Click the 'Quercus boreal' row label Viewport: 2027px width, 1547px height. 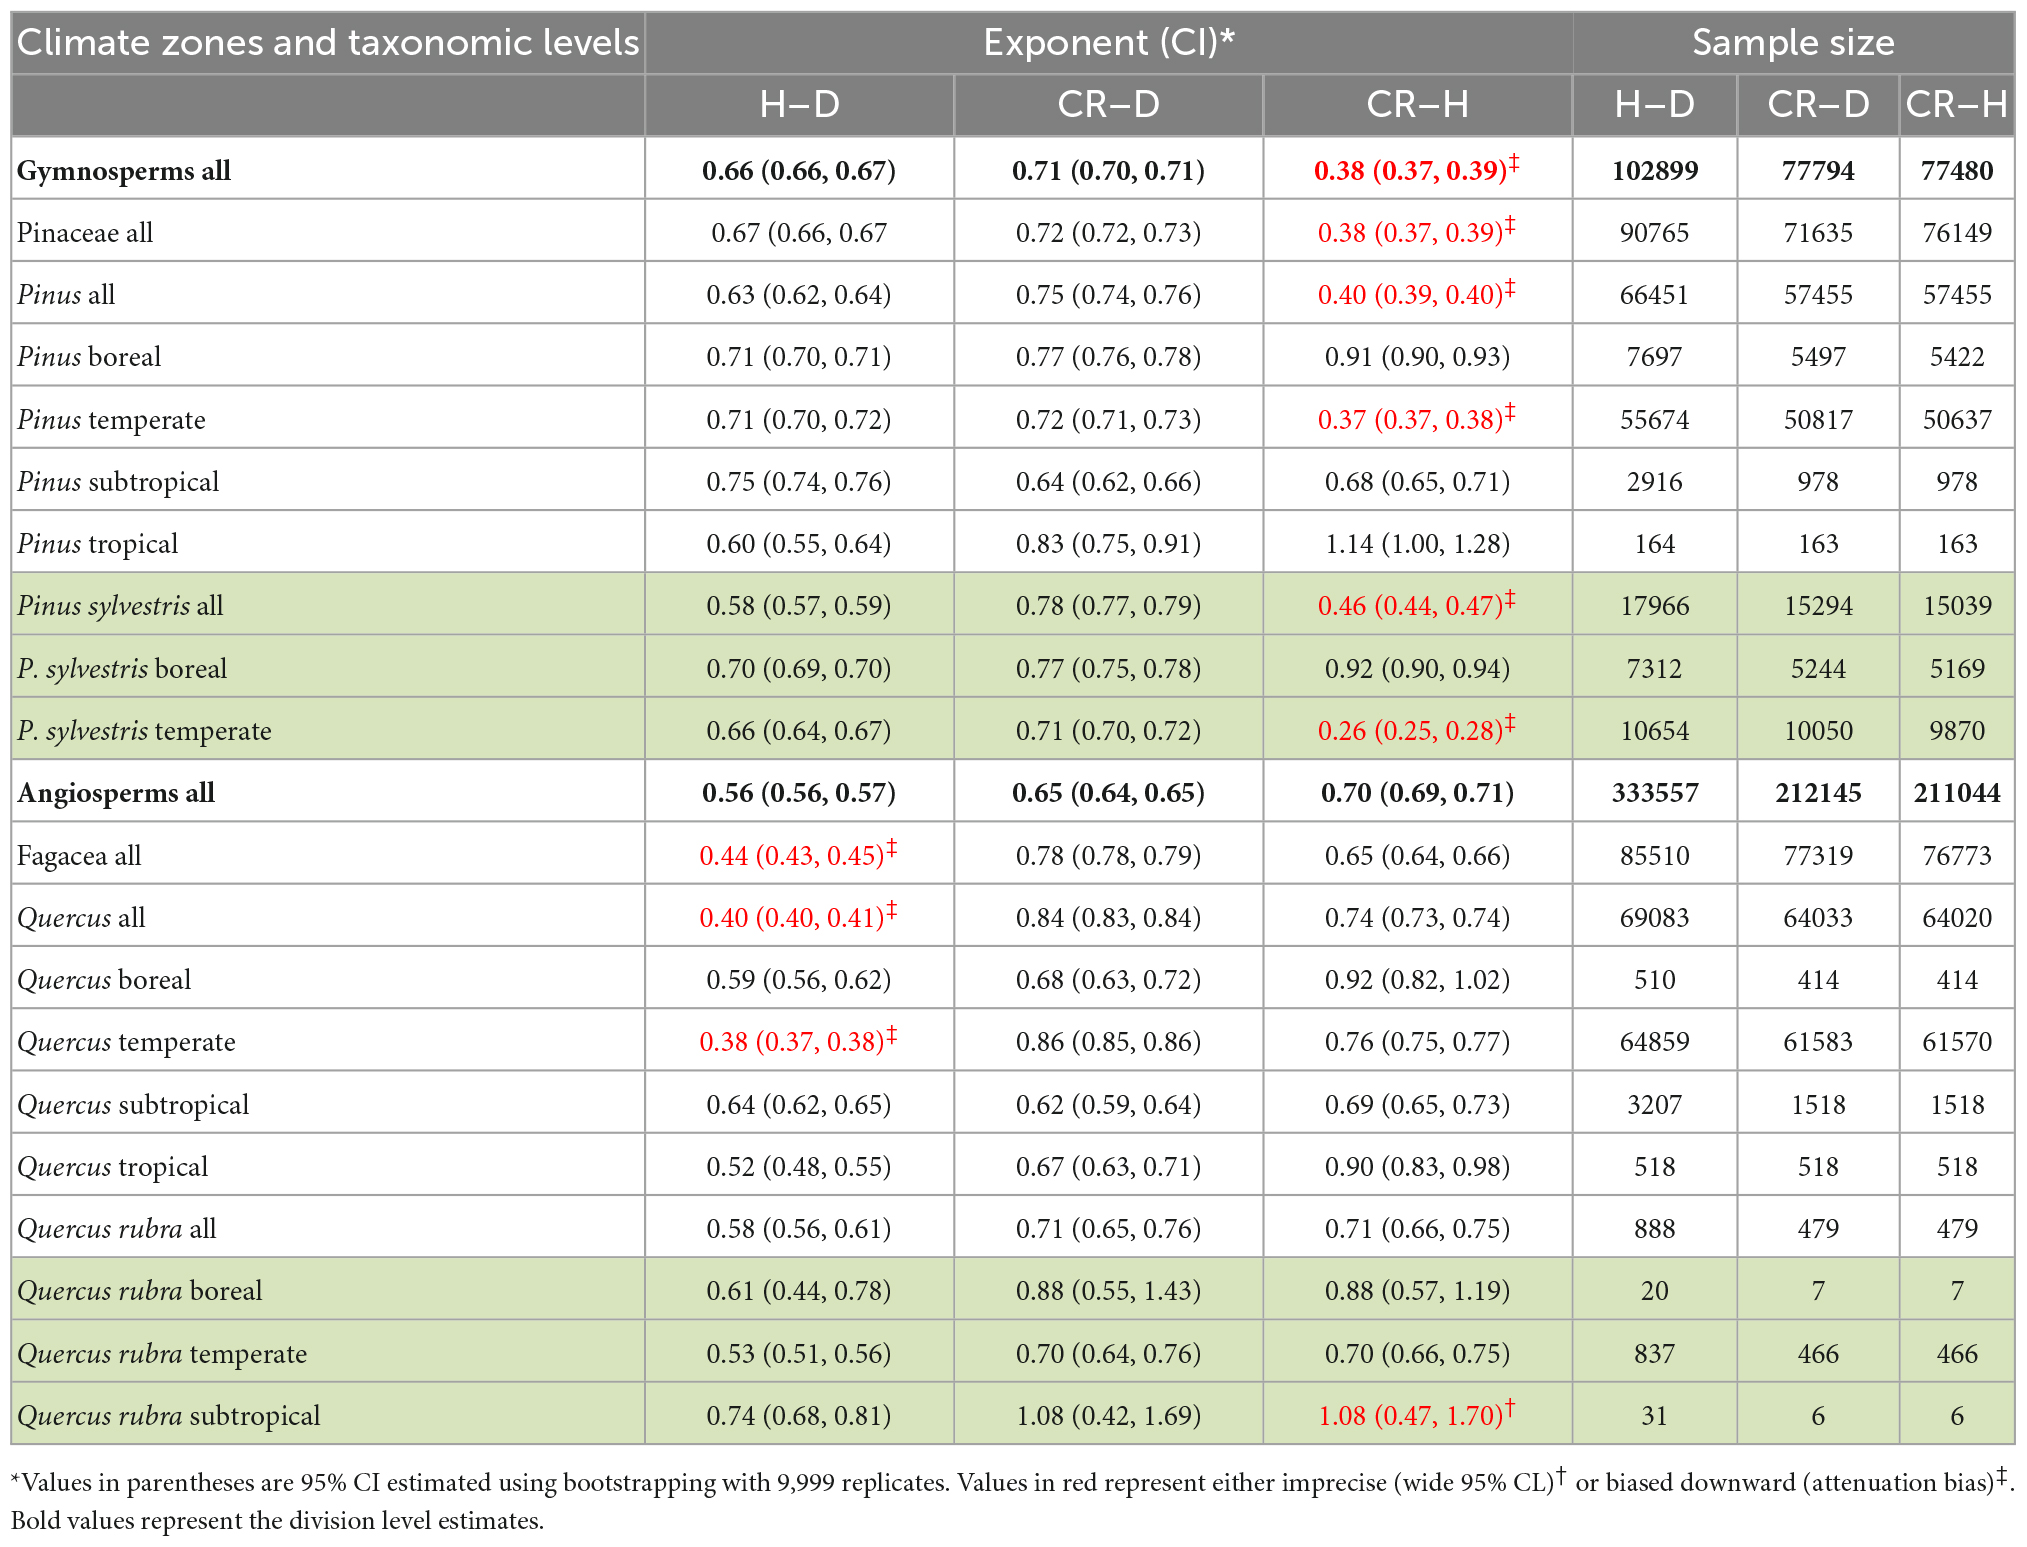coord(104,980)
